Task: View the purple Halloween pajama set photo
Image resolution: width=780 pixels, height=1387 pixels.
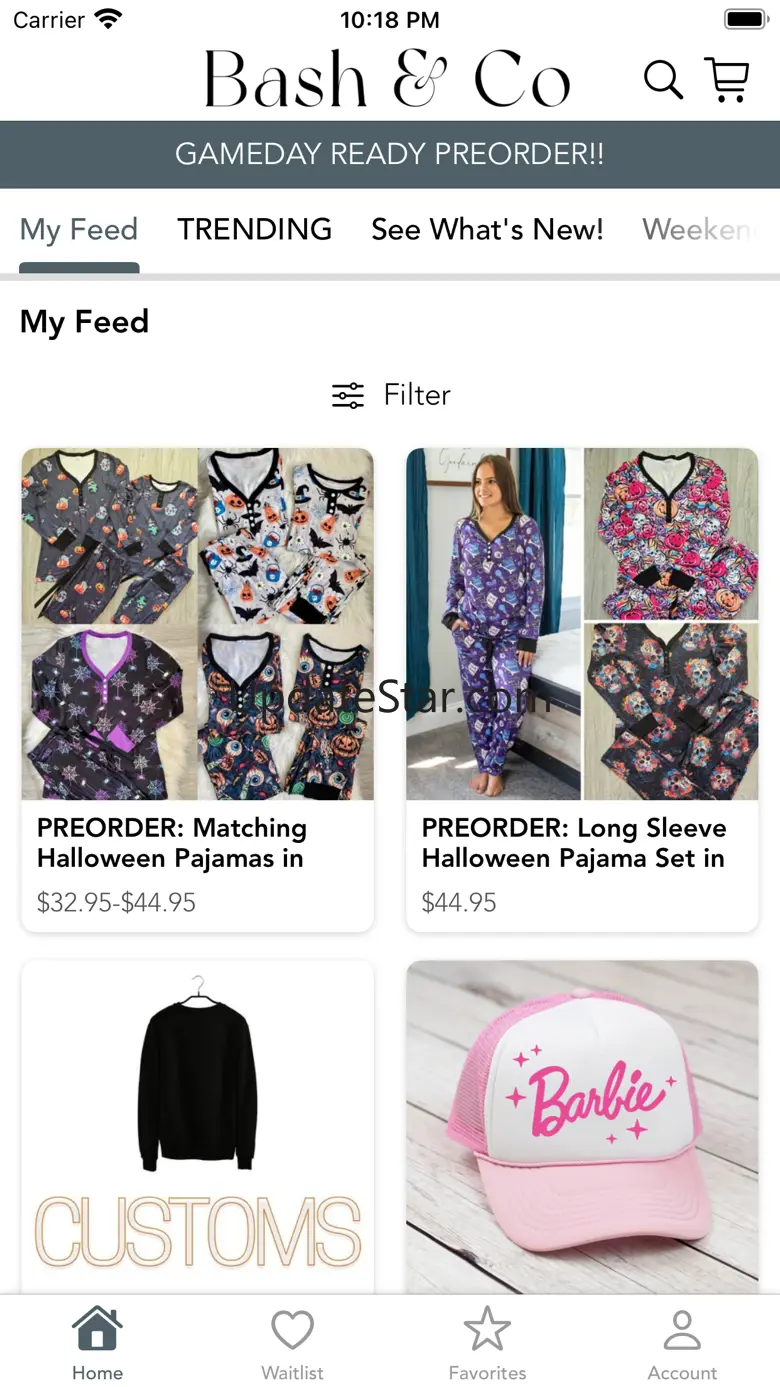Action: [x=494, y=624]
